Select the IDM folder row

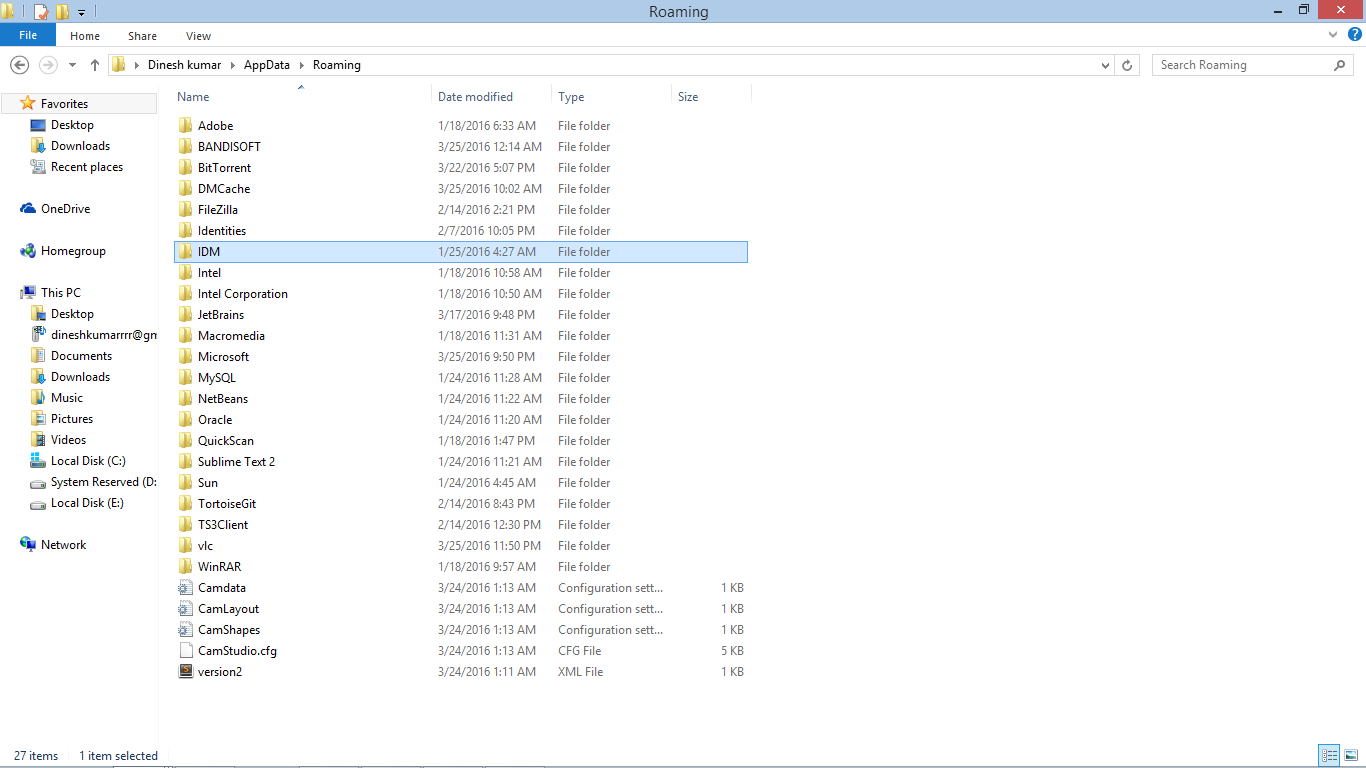[x=461, y=252]
